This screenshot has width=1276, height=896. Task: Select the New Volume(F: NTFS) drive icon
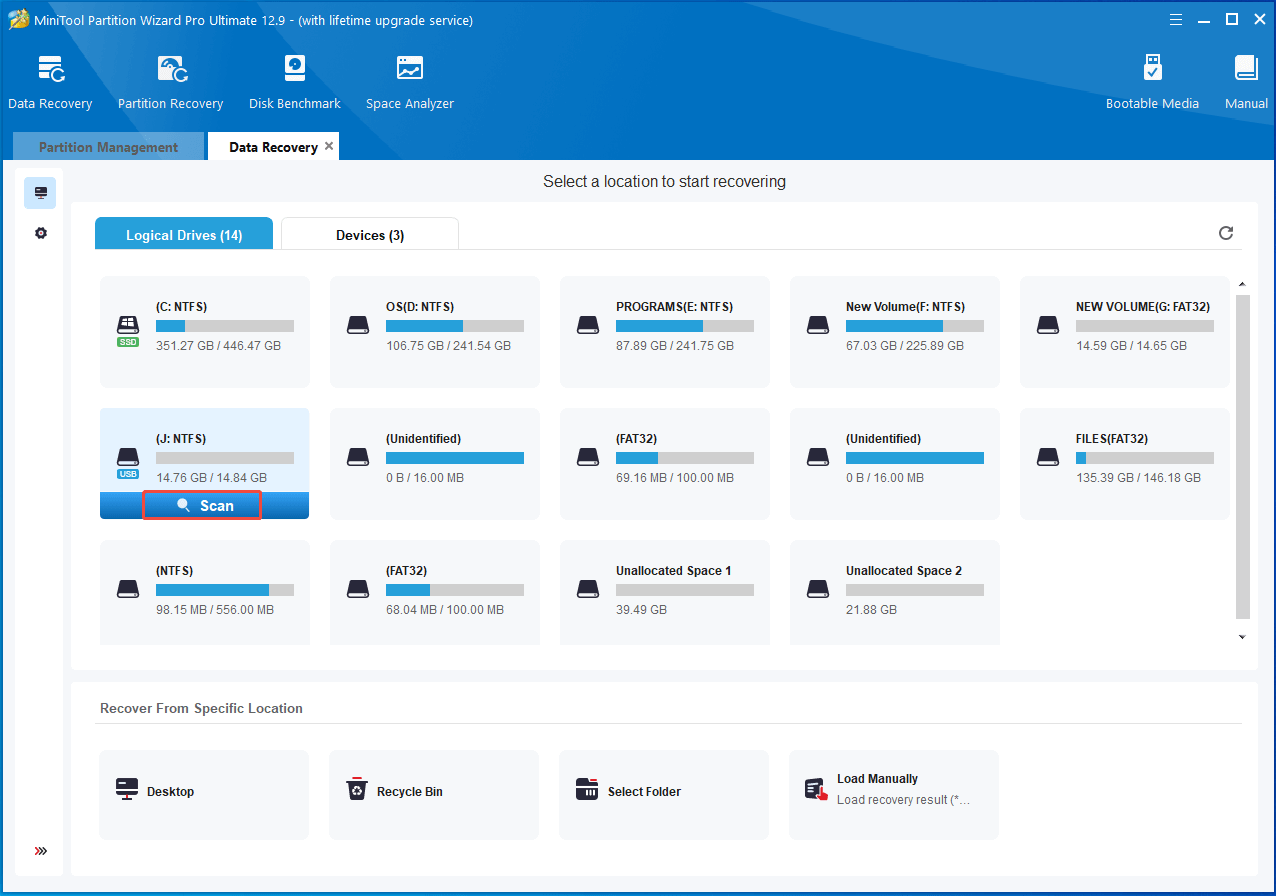(x=818, y=325)
